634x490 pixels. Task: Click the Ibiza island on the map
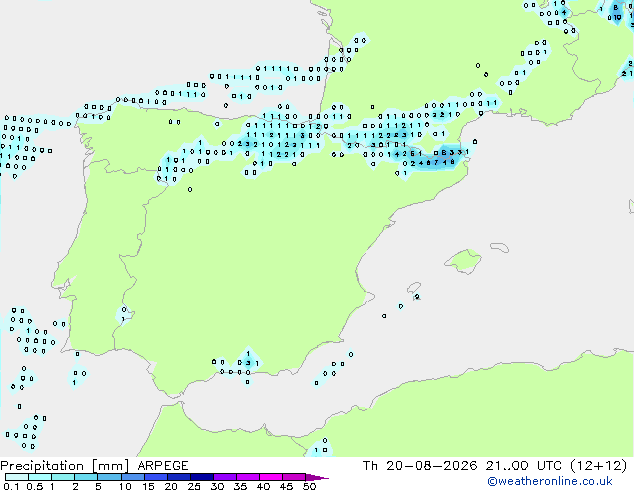413,288
